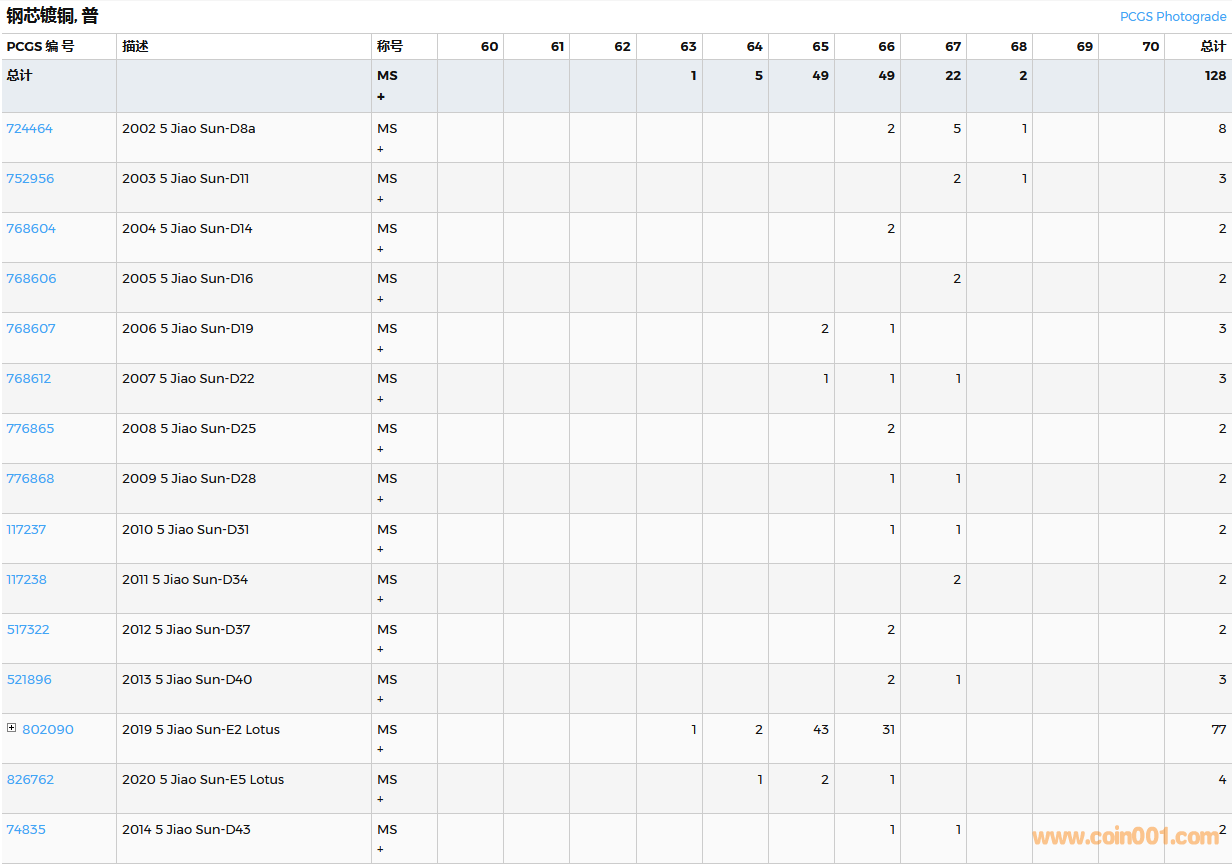Open PCGS number 826762
Screen dimensions: 1232x864
coord(31,780)
